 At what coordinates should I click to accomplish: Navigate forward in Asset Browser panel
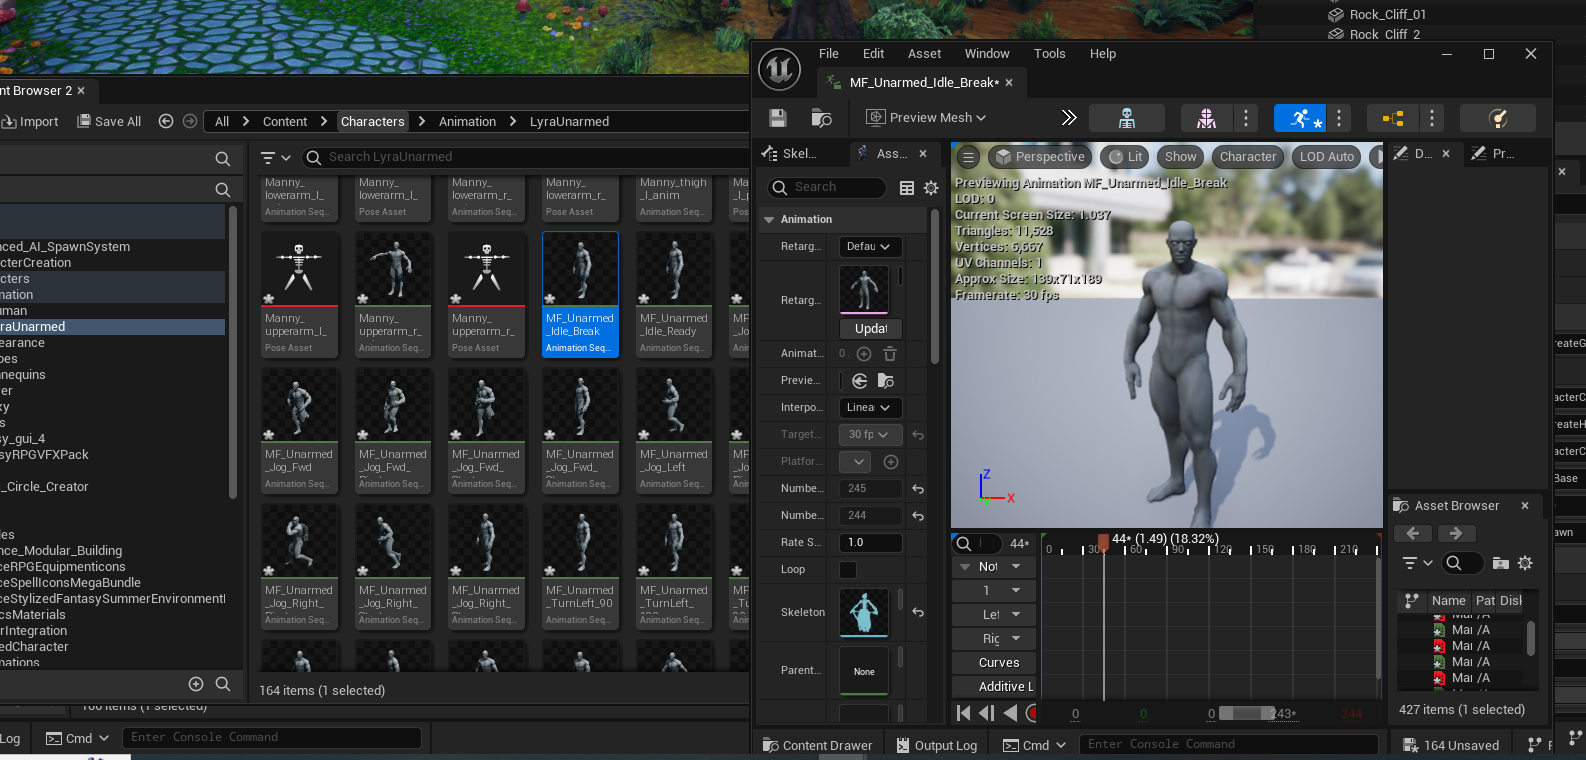(x=1456, y=534)
